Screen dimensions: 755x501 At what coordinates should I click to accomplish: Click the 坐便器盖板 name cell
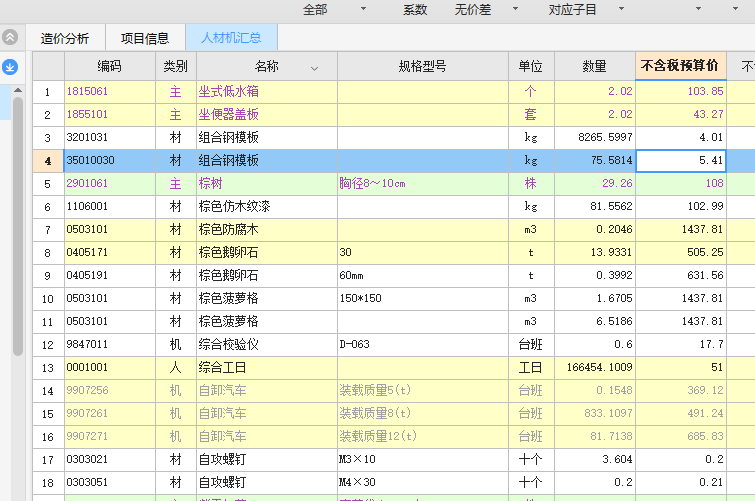pos(267,115)
